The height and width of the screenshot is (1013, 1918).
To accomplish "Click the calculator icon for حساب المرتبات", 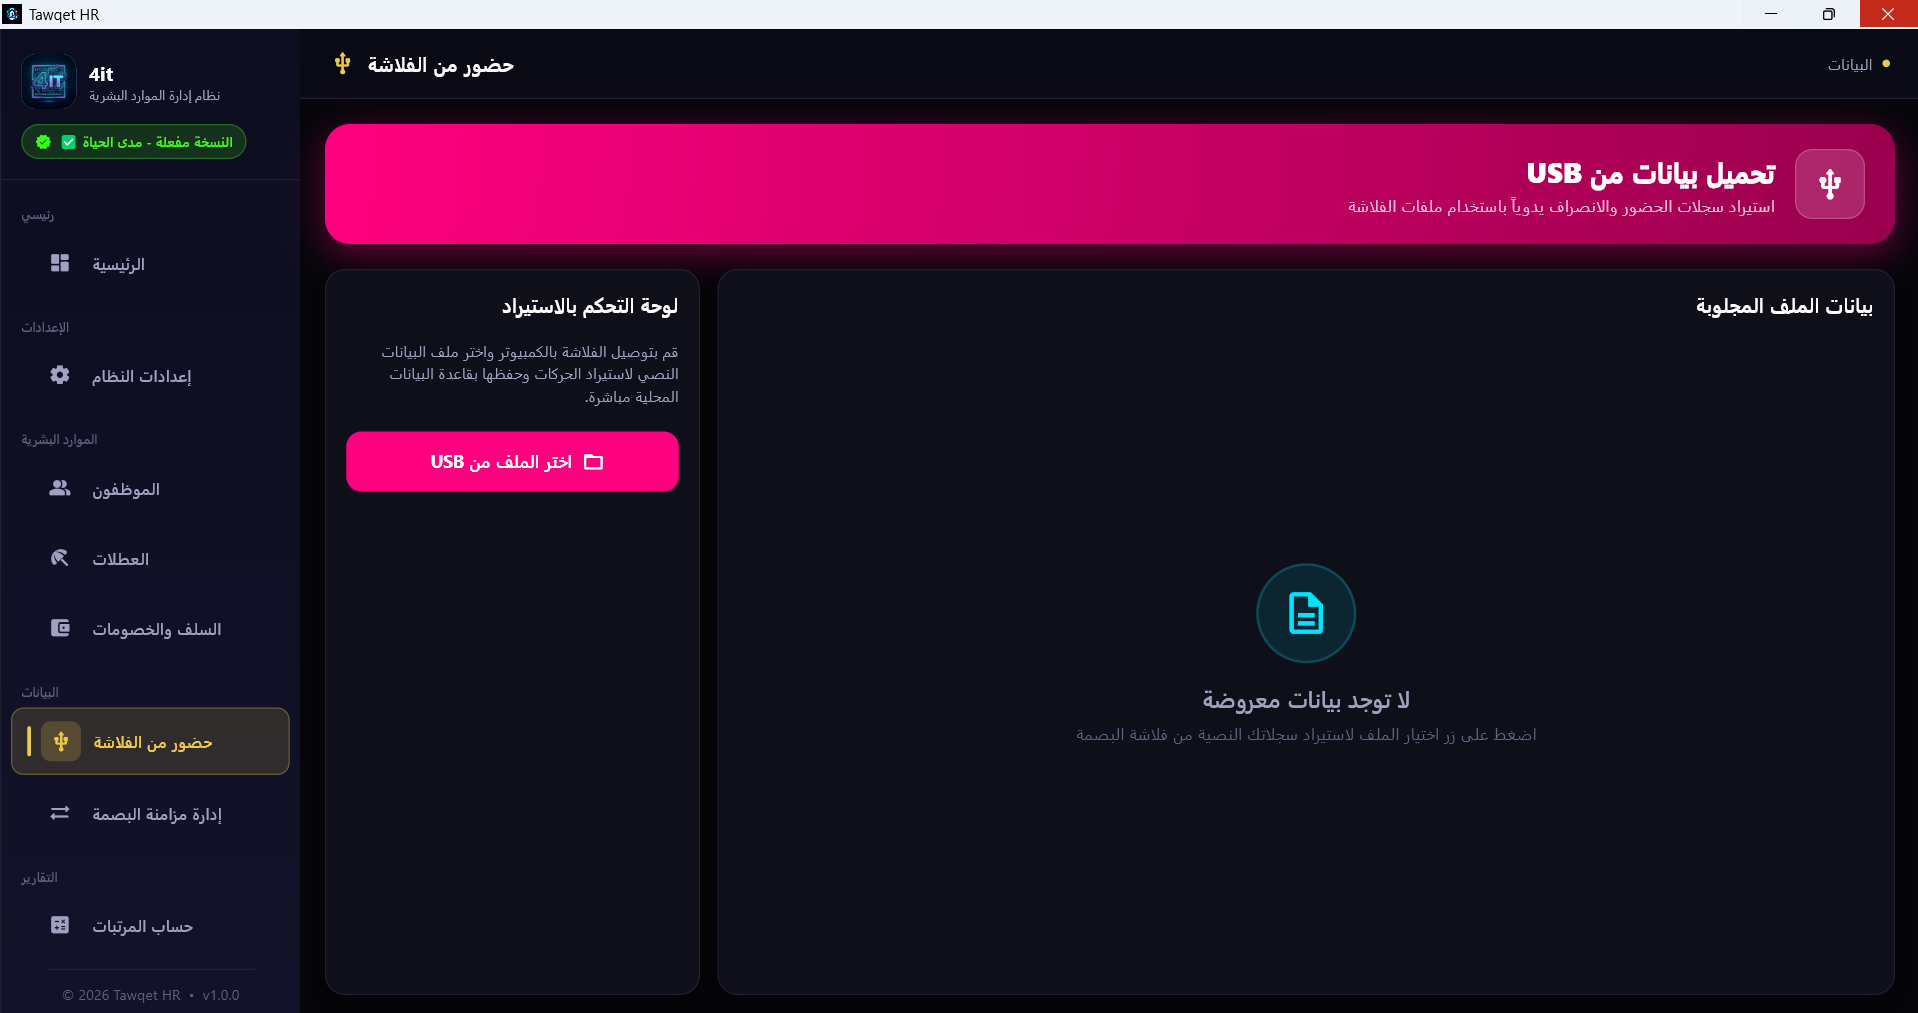I will [60, 925].
